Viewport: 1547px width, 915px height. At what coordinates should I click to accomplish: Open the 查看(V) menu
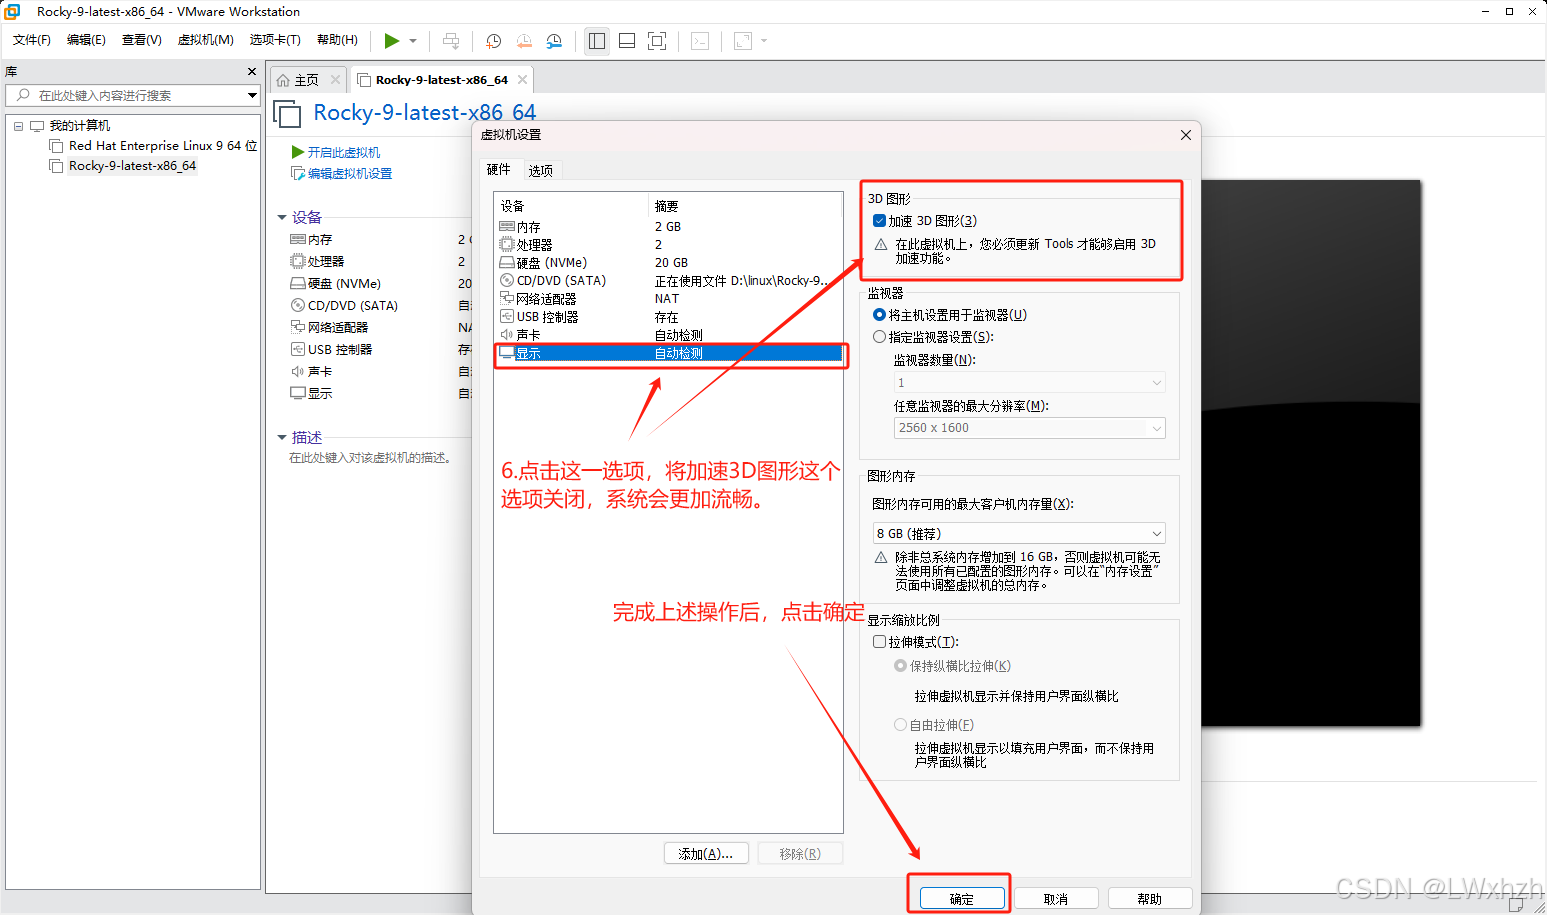pyautogui.click(x=141, y=40)
